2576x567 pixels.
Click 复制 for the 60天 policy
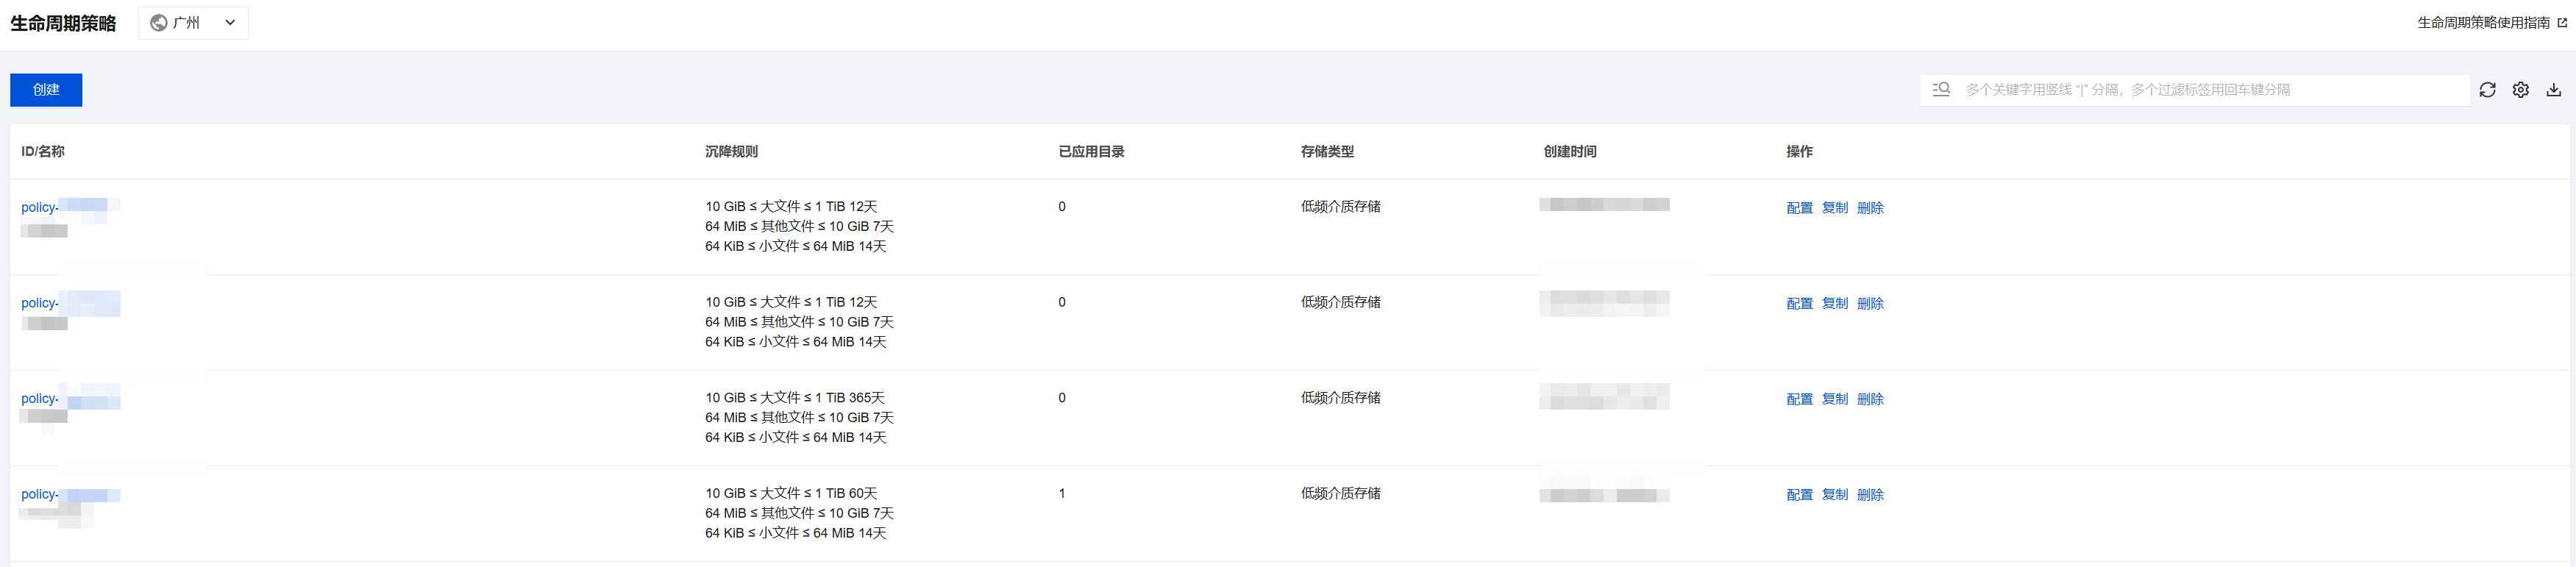point(1834,495)
